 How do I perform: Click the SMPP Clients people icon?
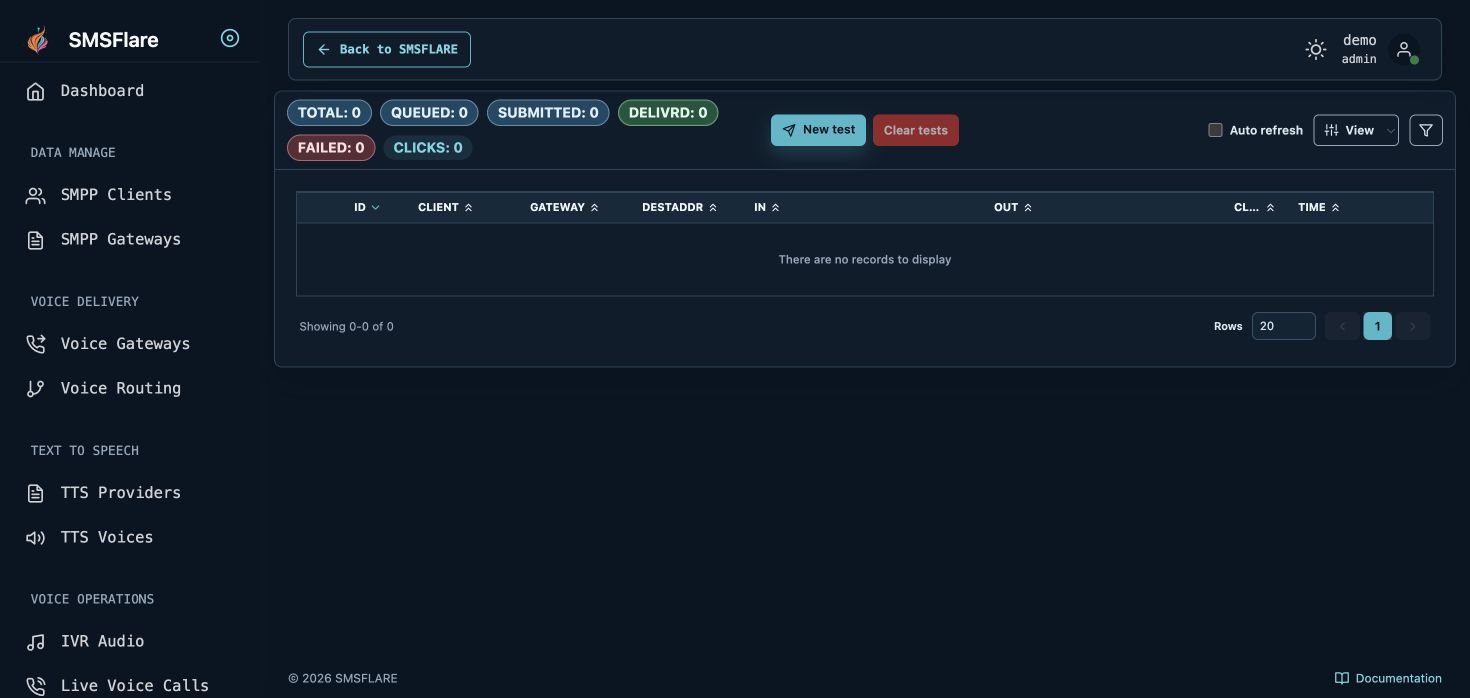click(36, 195)
